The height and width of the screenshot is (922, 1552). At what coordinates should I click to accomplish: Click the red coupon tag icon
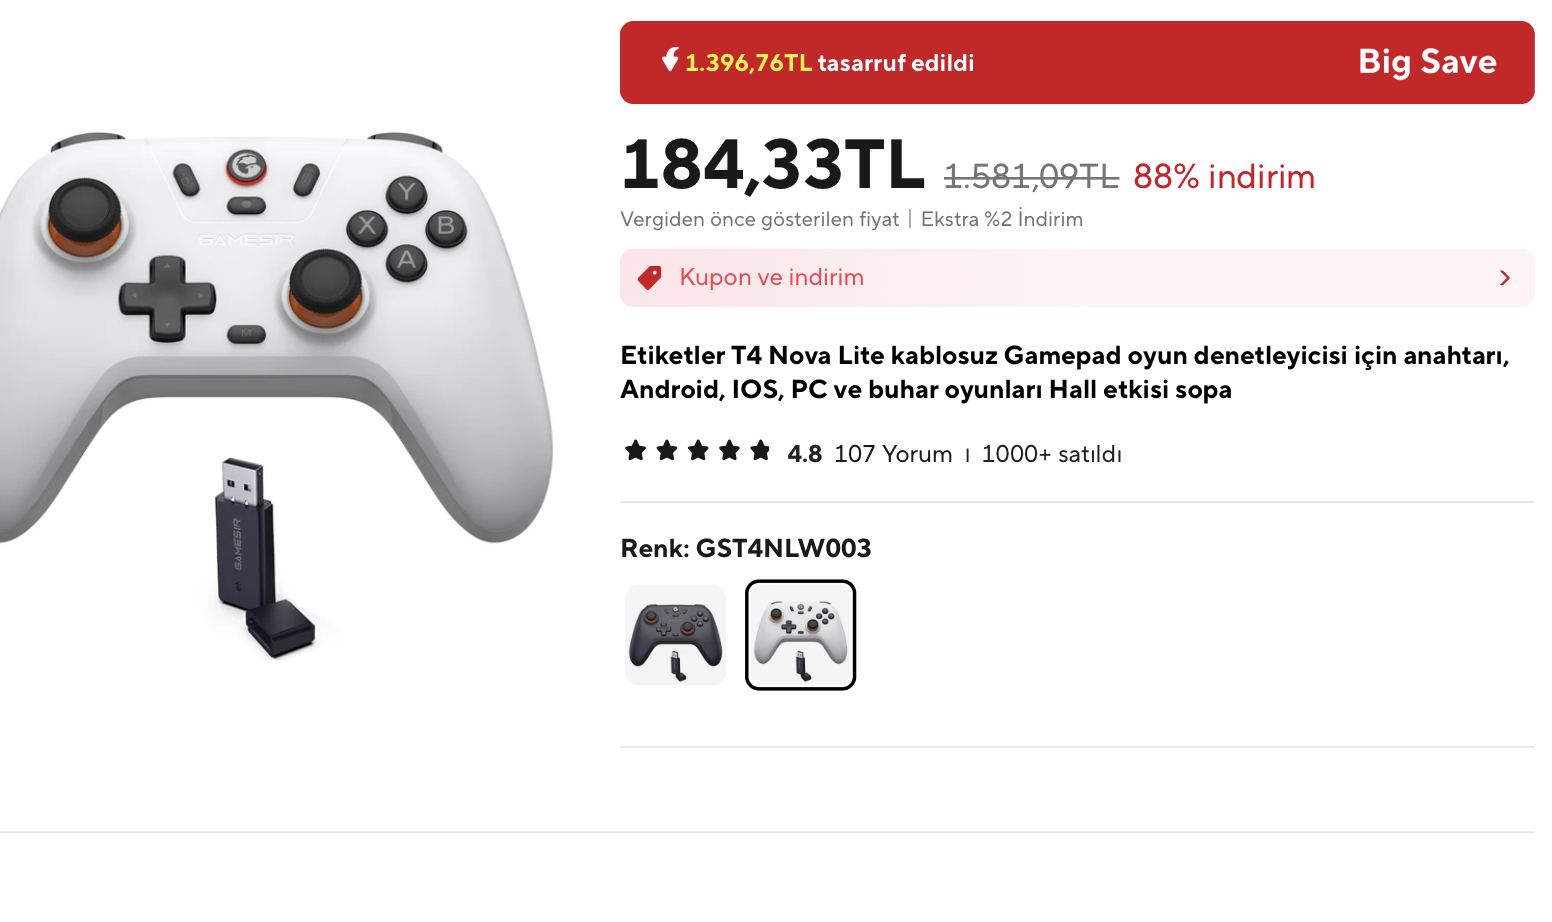(x=650, y=278)
